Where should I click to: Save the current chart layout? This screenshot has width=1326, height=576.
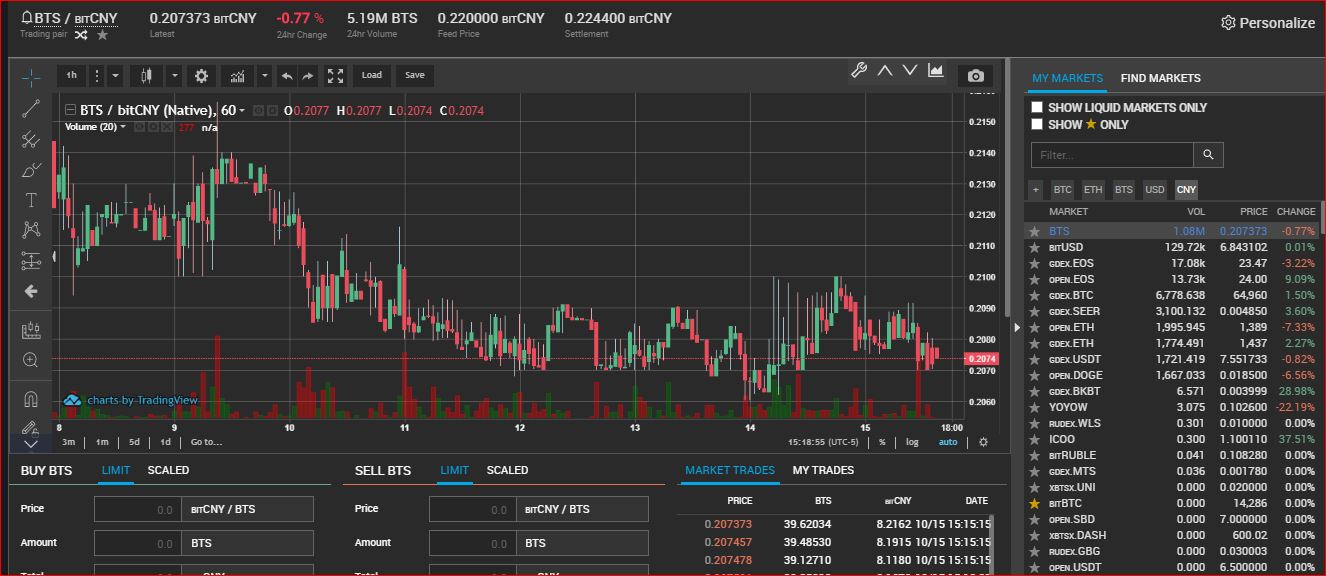[415, 75]
